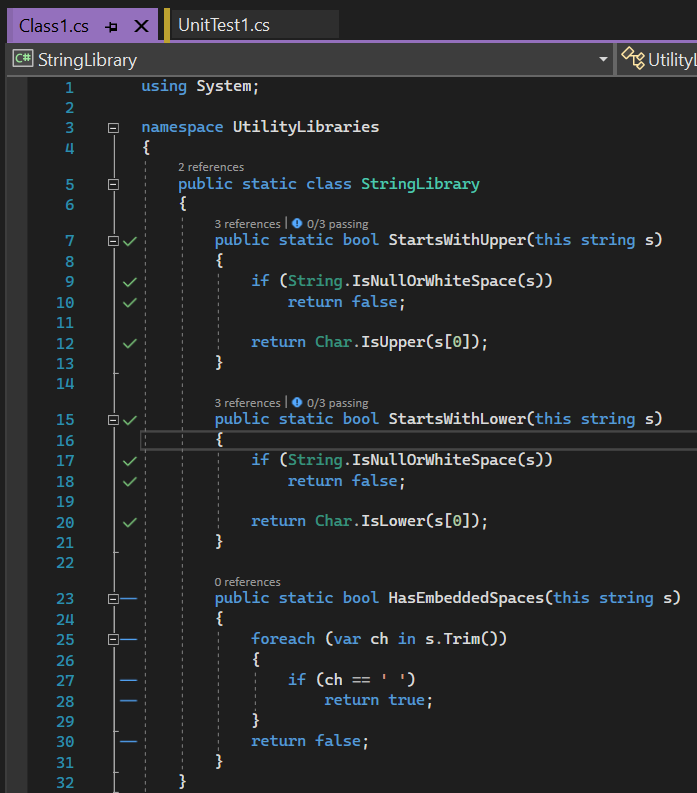The height and width of the screenshot is (793, 697).
Task: Collapse the StringLibrary class block
Action: point(113,184)
